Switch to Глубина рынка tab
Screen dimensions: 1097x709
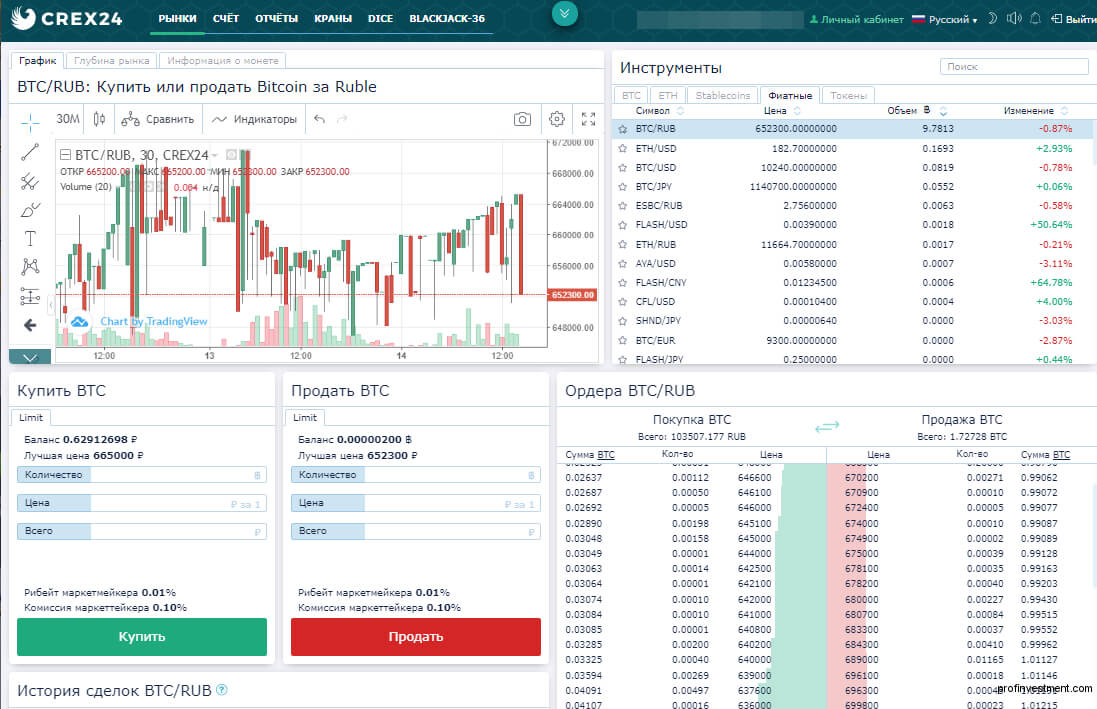point(112,61)
